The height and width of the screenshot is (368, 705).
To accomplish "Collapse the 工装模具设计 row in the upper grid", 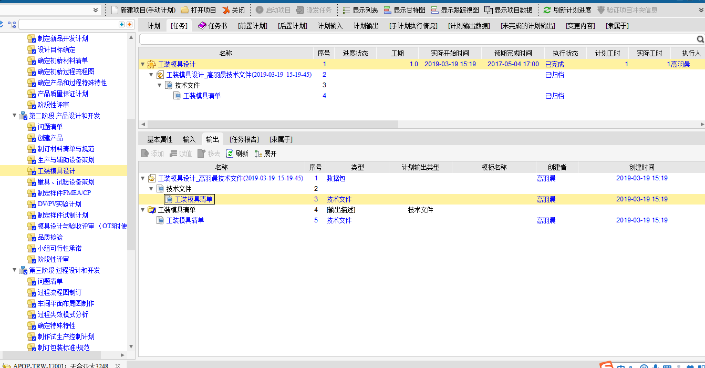I will 143,64.
